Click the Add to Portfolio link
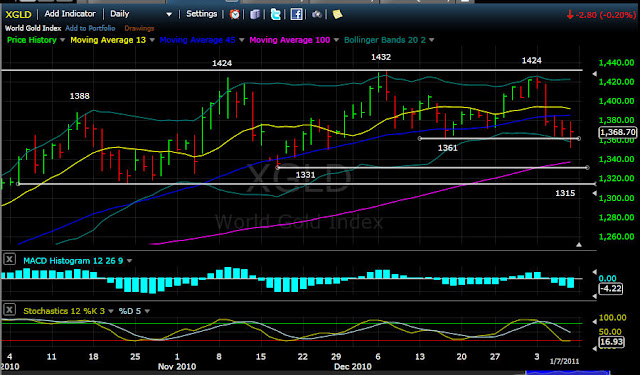 pyautogui.click(x=90, y=28)
